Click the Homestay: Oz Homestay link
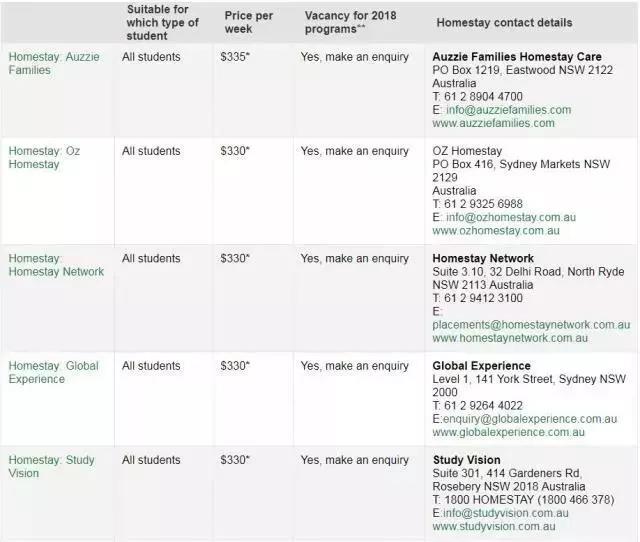 pyautogui.click(x=44, y=158)
